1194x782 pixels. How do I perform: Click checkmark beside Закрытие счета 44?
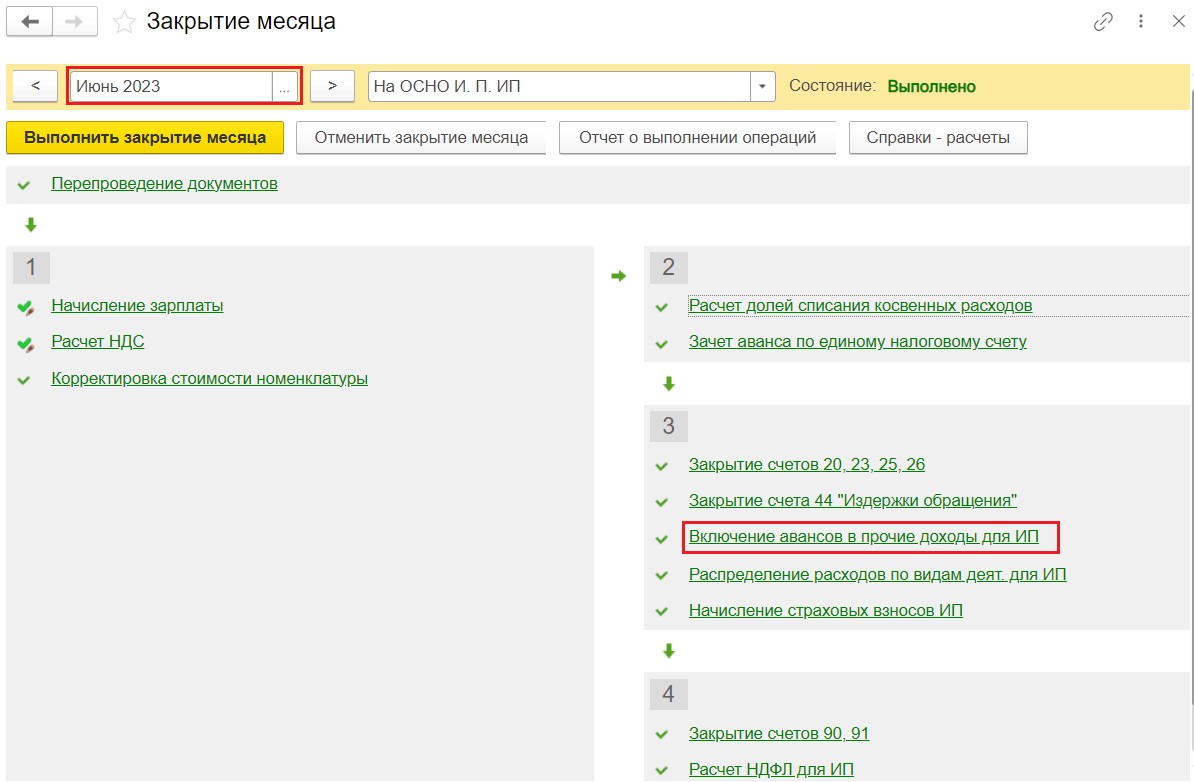(x=662, y=503)
